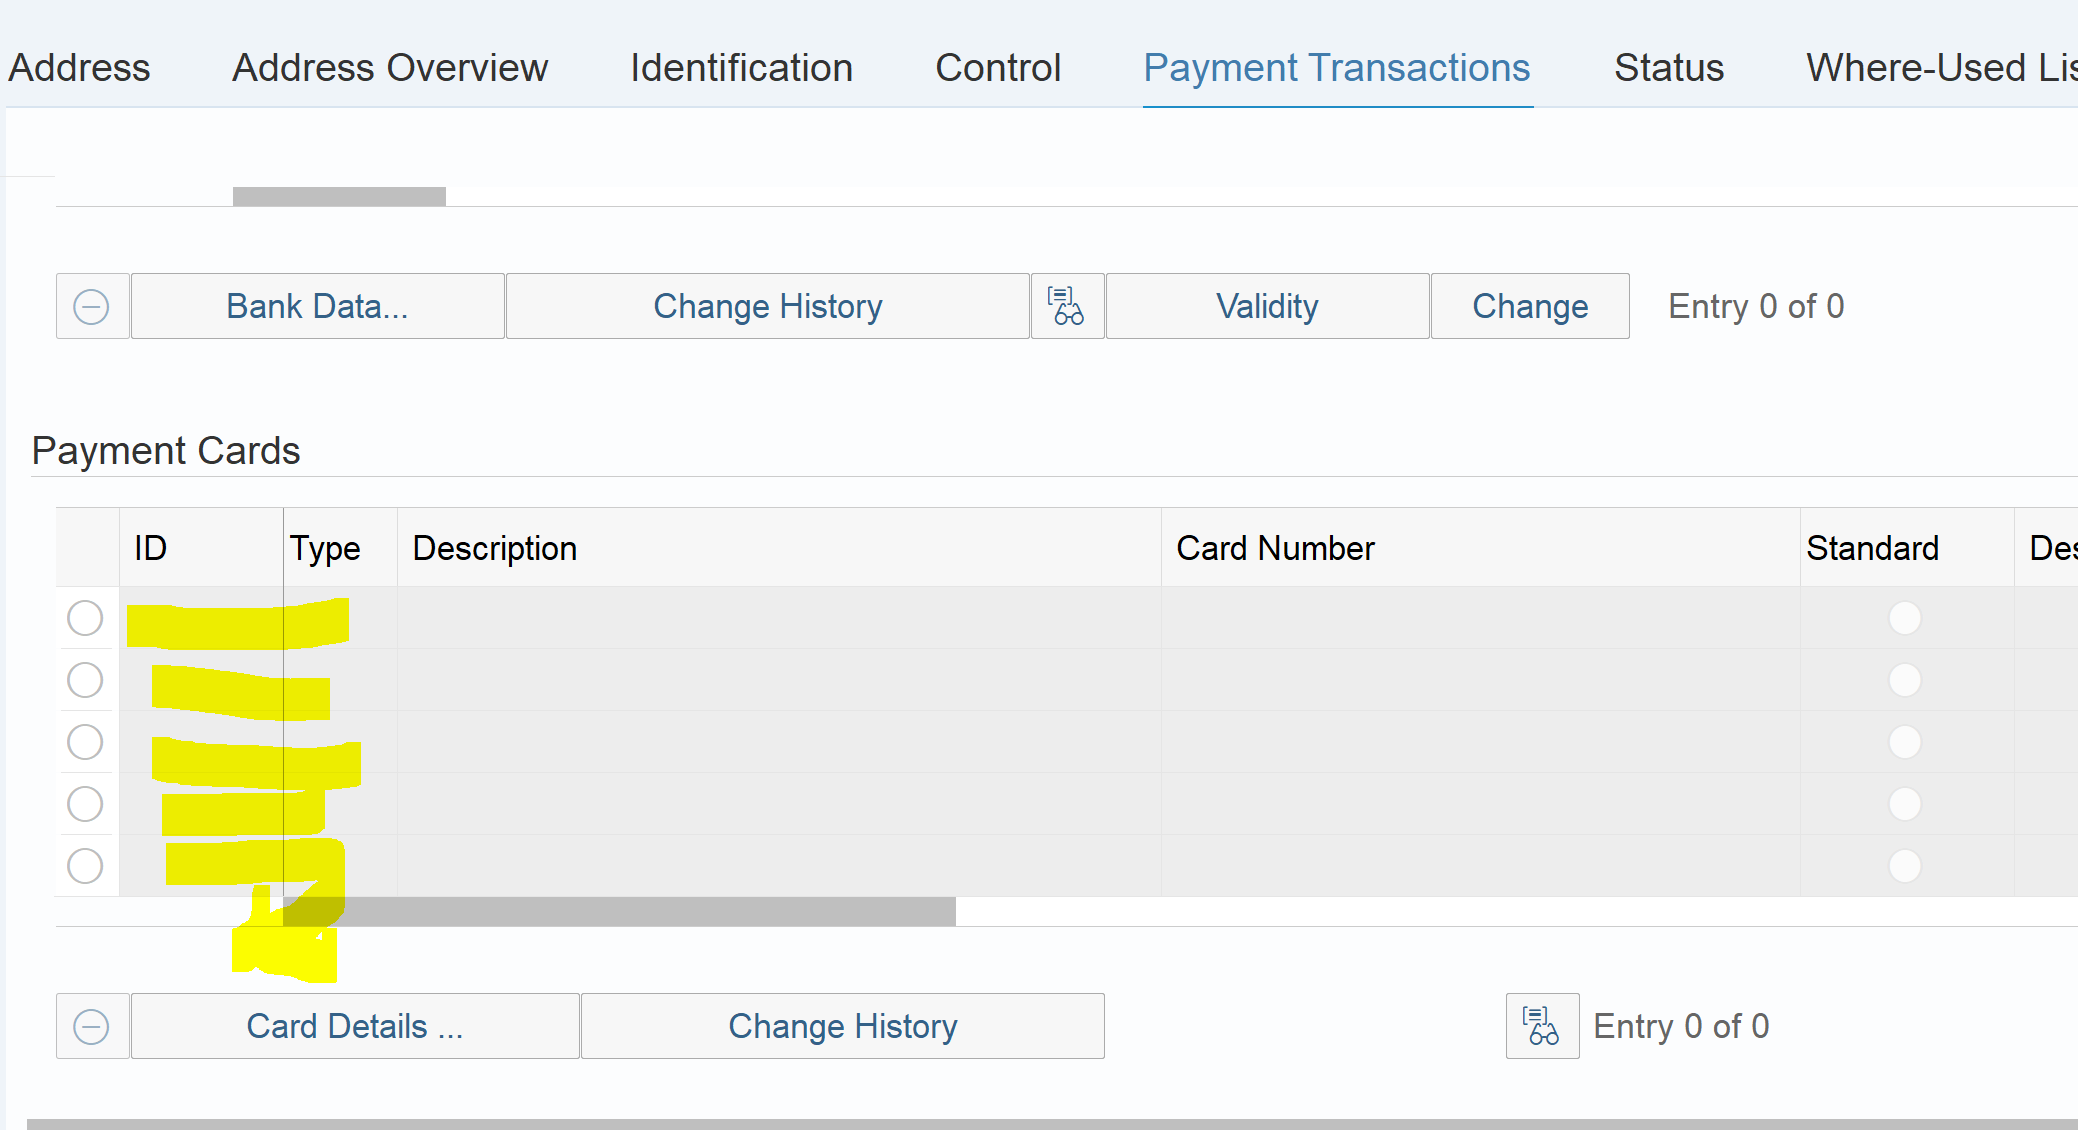Open Card Details ... dialog
Image resolution: width=2078 pixels, height=1130 pixels.
click(355, 1027)
